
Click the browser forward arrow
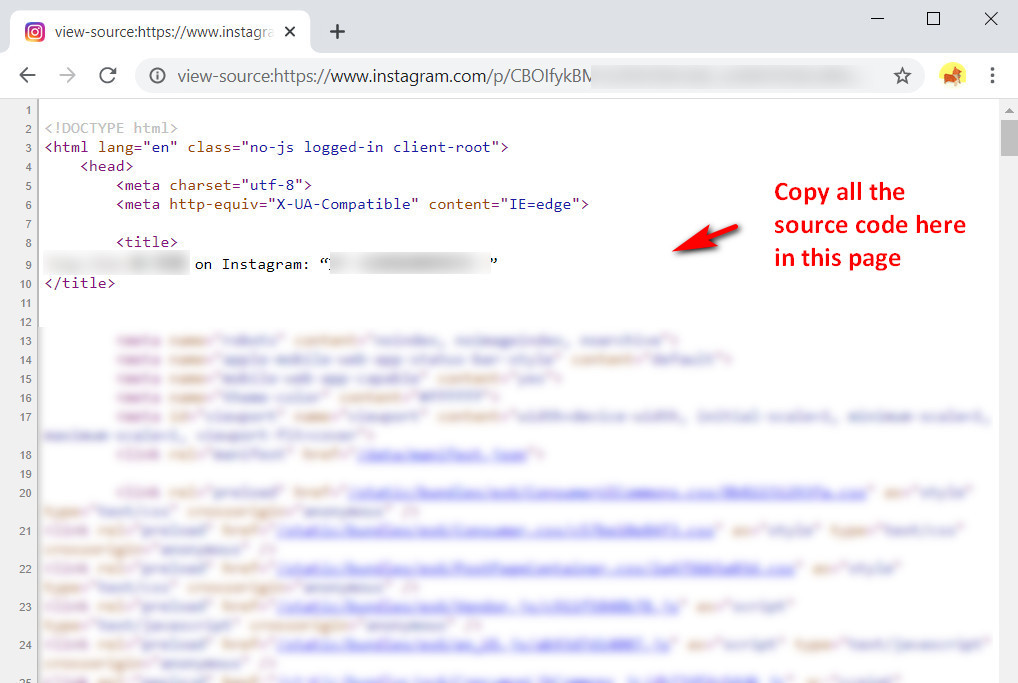coord(68,75)
